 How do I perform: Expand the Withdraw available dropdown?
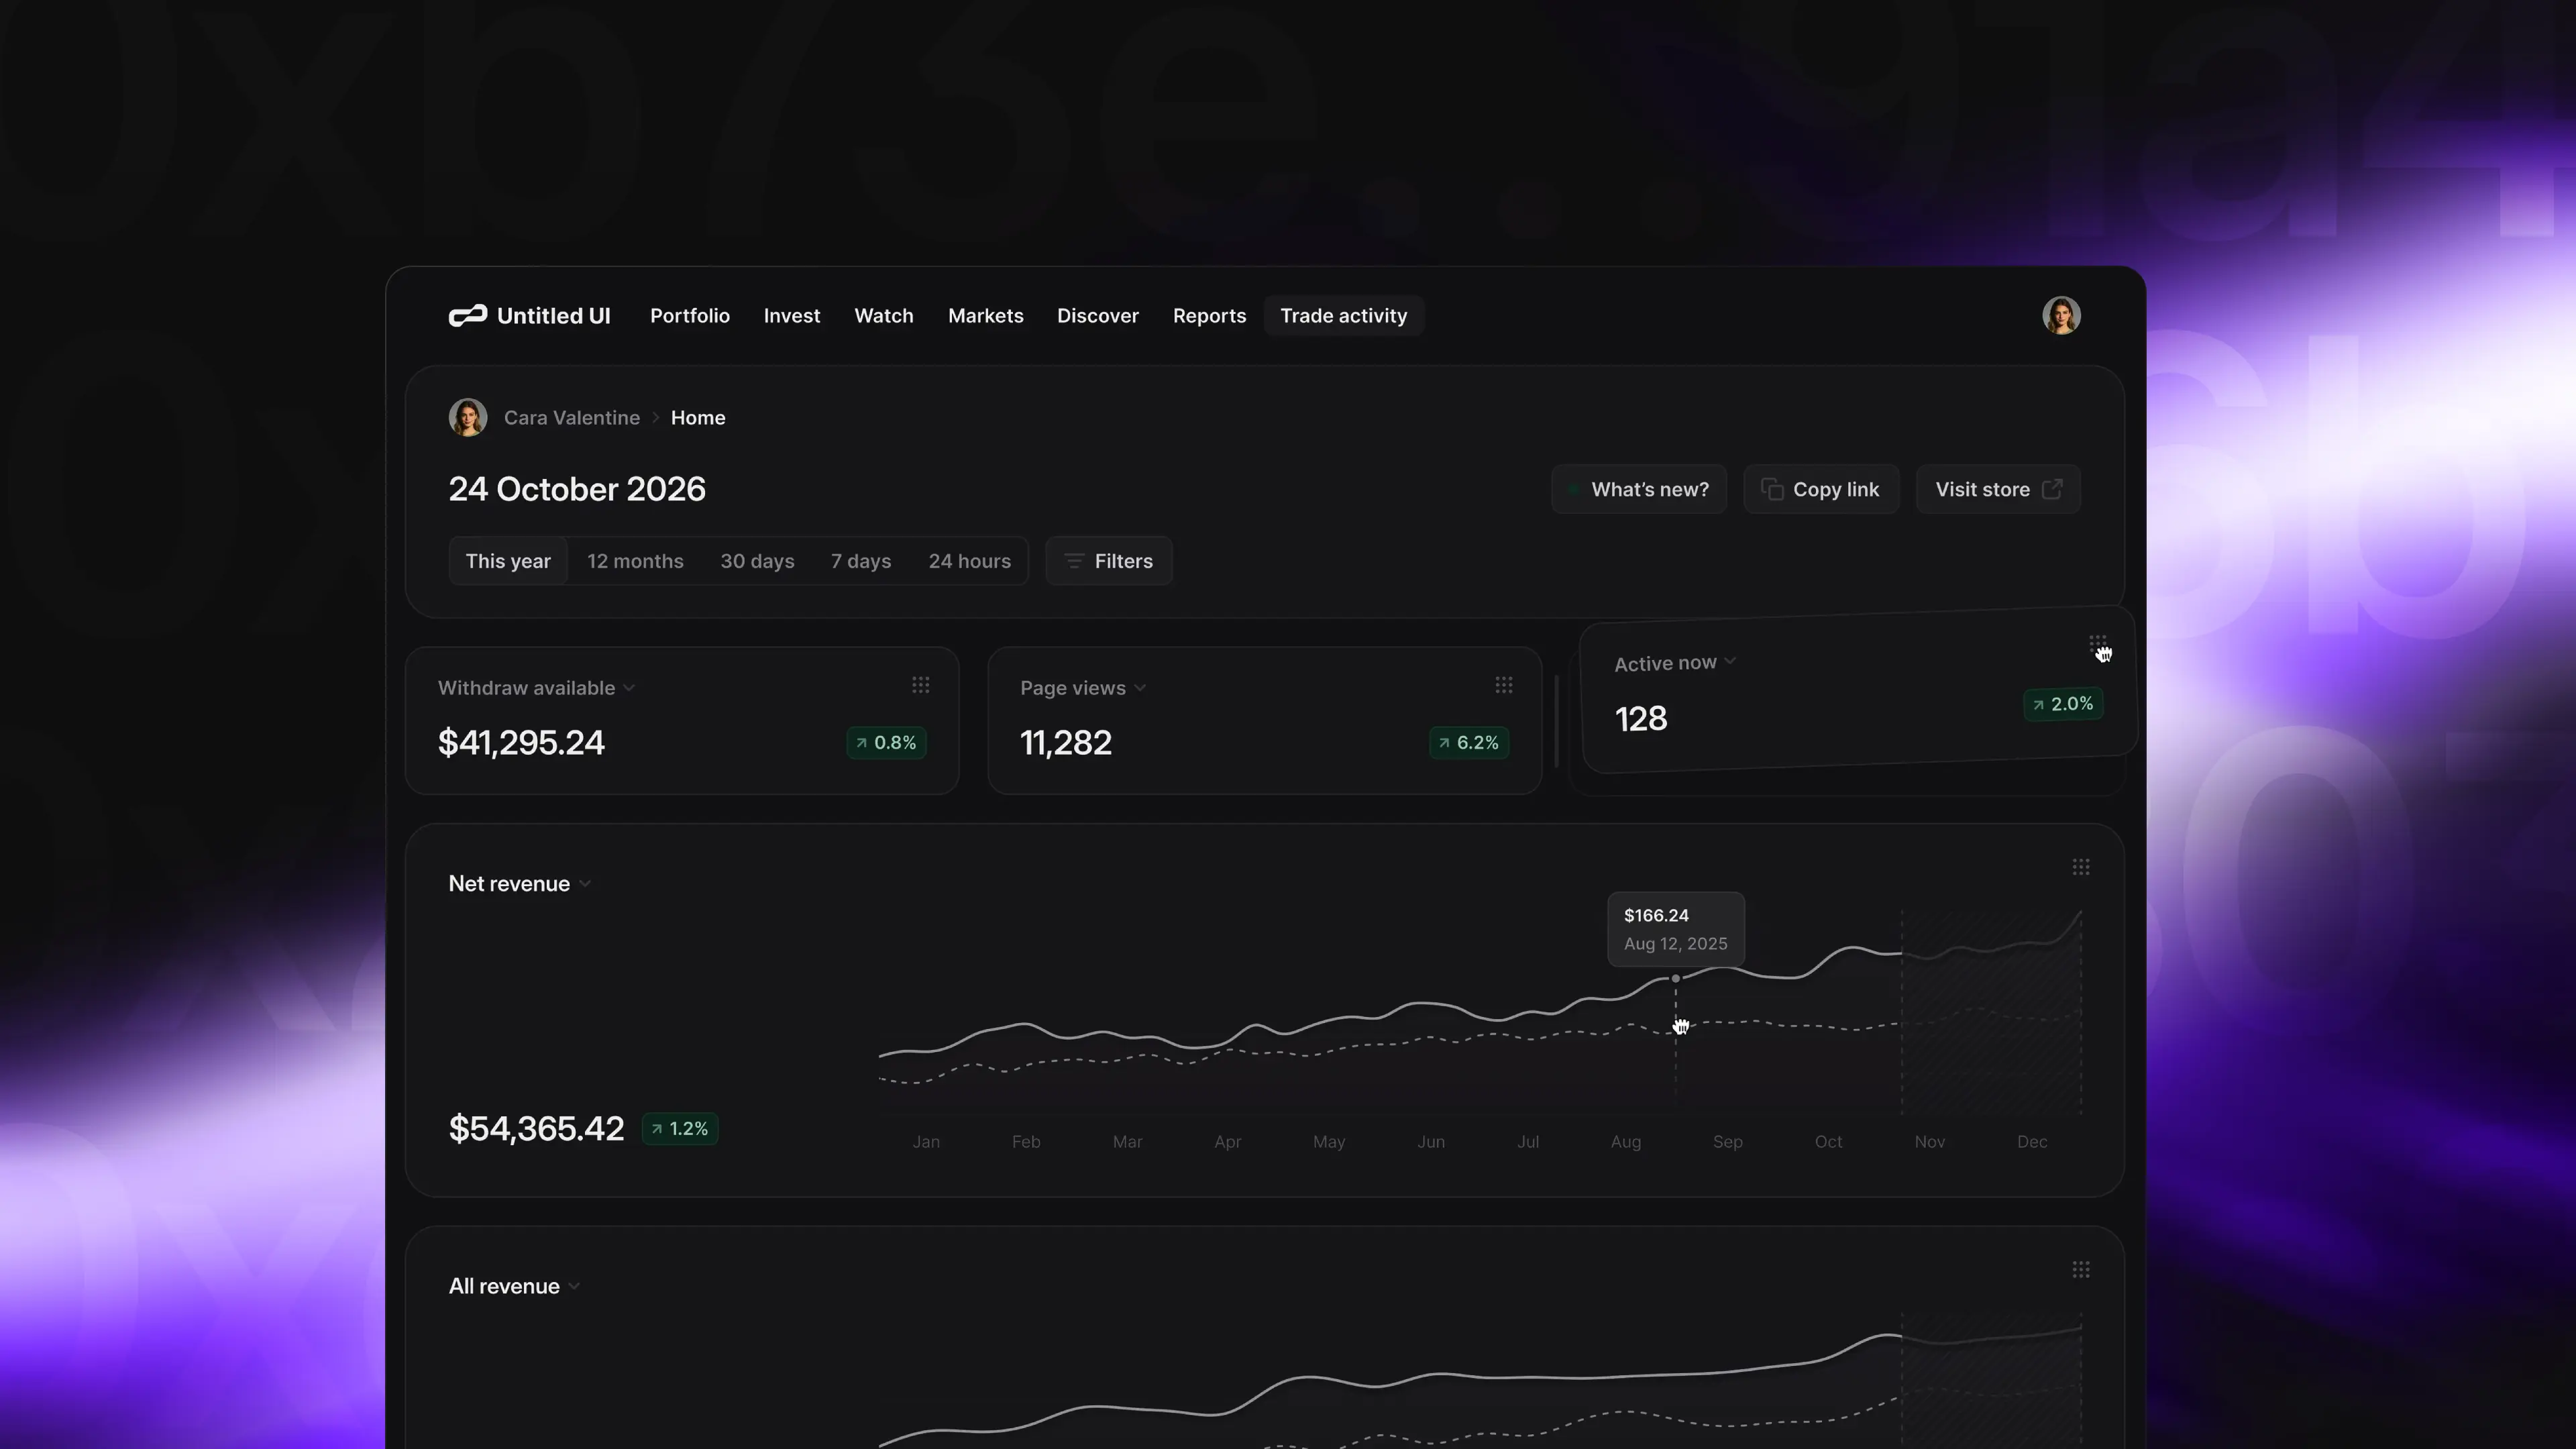629,688
